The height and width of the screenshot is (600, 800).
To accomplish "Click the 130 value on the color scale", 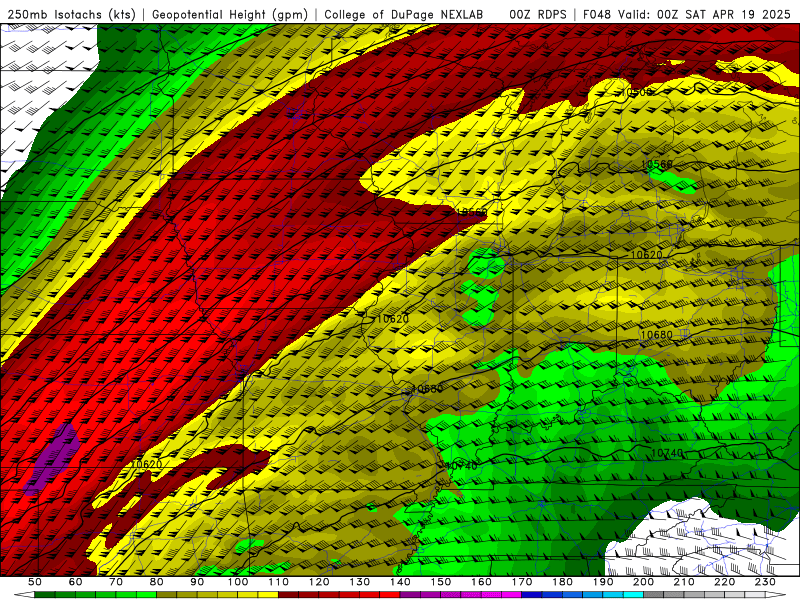I will [x=360, y=582].
